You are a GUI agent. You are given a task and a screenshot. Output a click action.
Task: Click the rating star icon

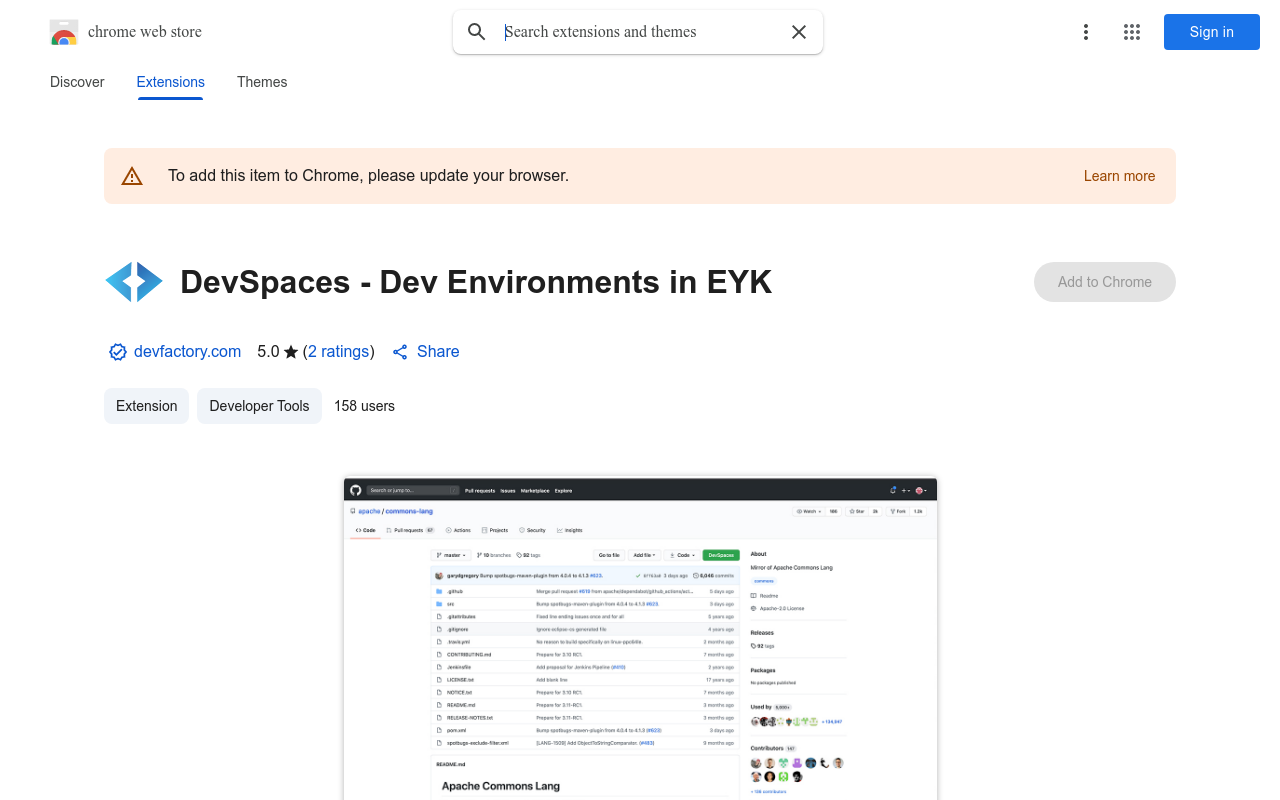[x=291, y=352]
